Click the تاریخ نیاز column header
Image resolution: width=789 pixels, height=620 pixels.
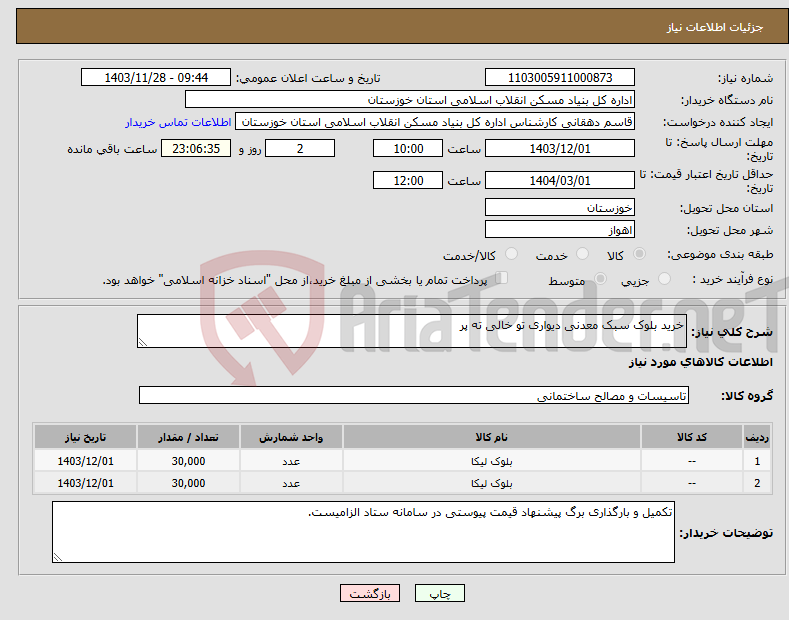[x=86, y=437]
